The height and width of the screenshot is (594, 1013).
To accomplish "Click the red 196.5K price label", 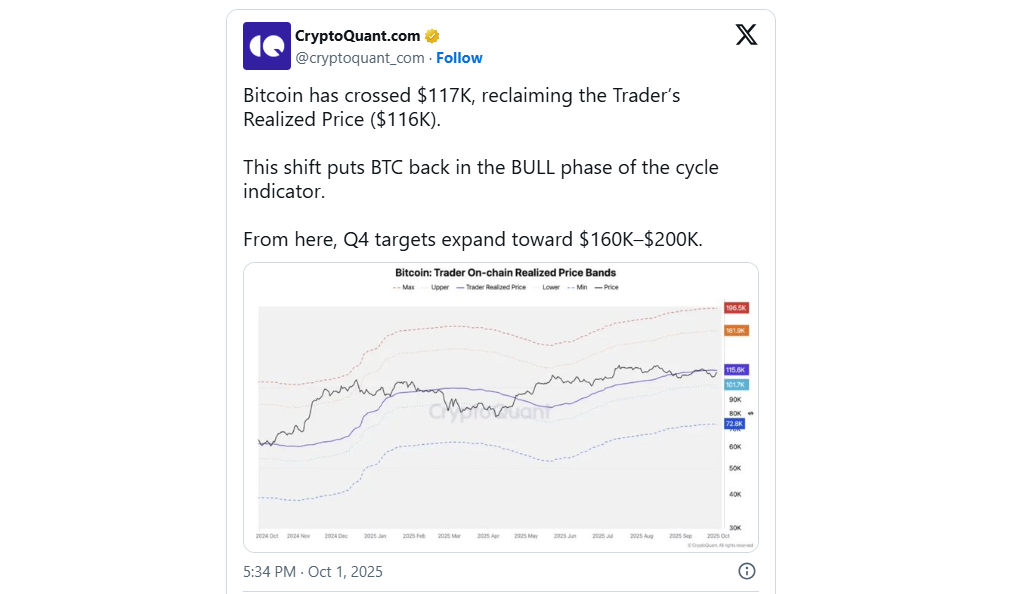I will click(x=735, y=308).
